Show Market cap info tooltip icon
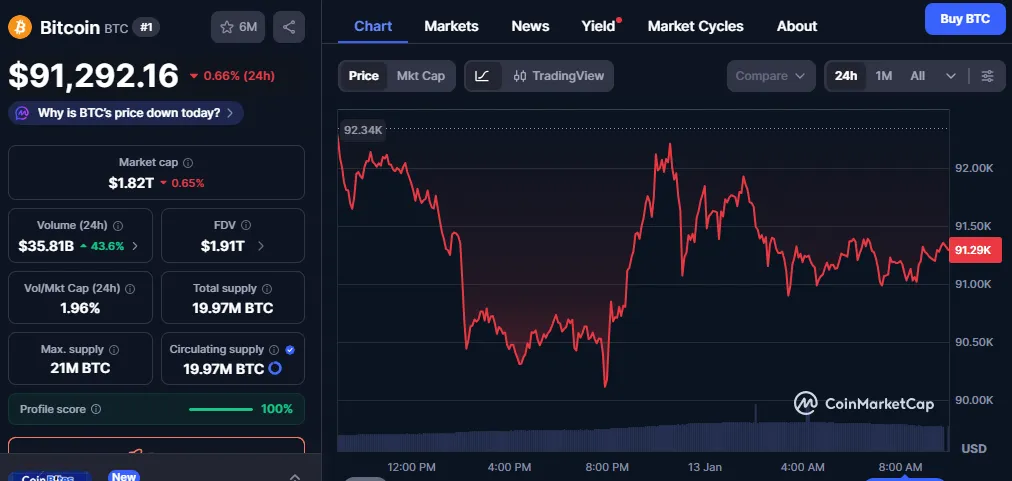This screenshot has height=481, width=1012. pyautogui.click(x=188, y=163)
